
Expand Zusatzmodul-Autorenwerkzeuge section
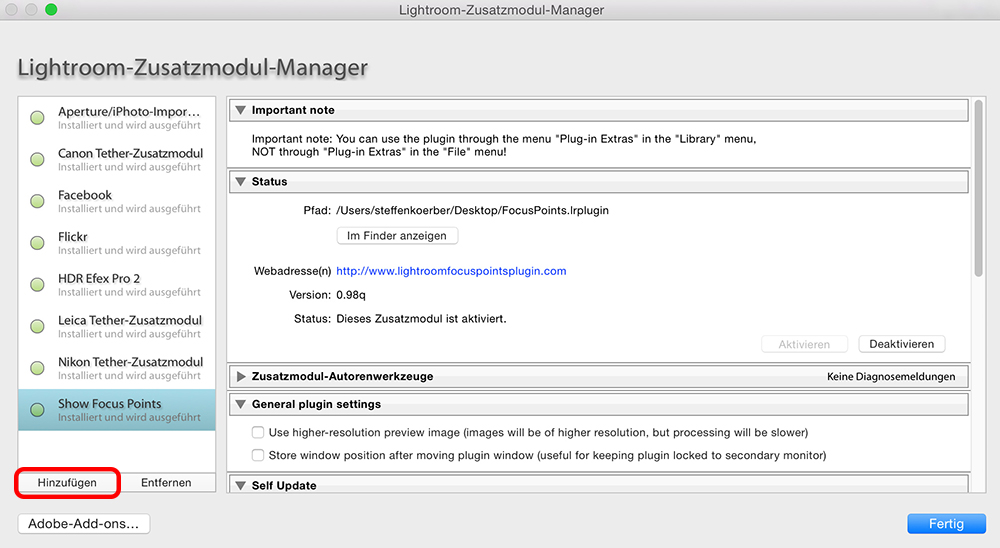241,376
